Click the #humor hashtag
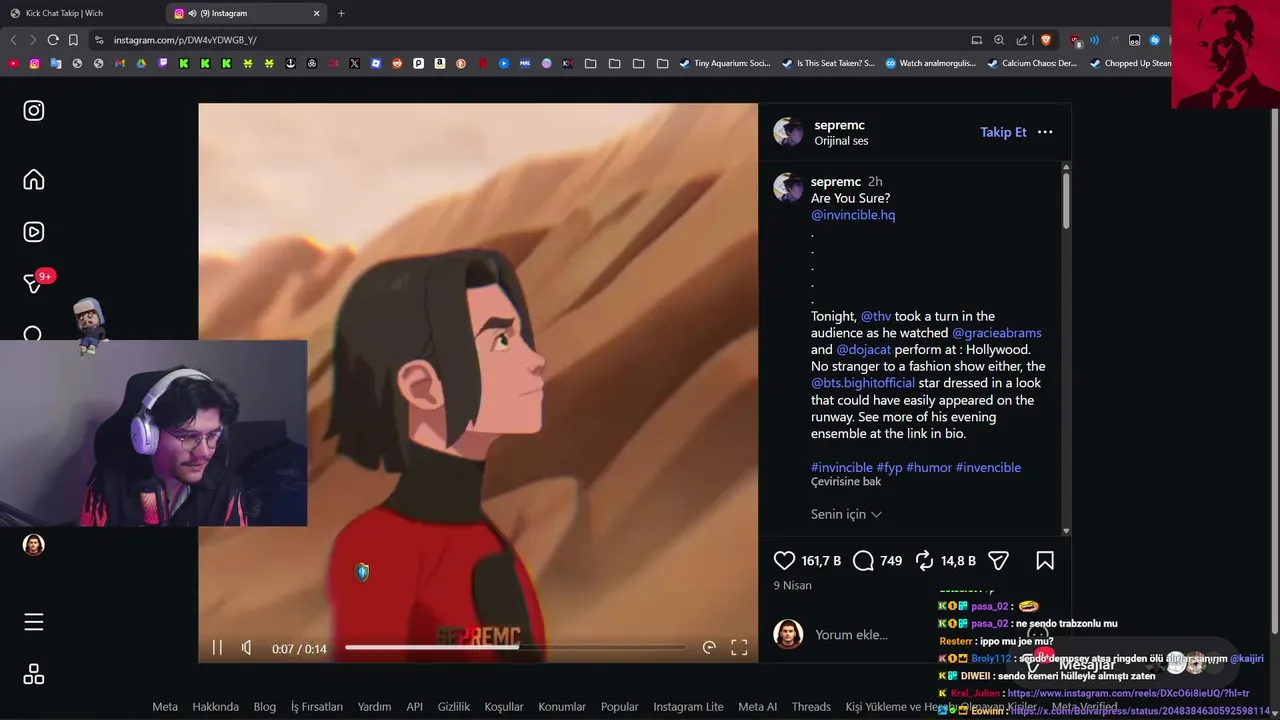 [929, 468]
